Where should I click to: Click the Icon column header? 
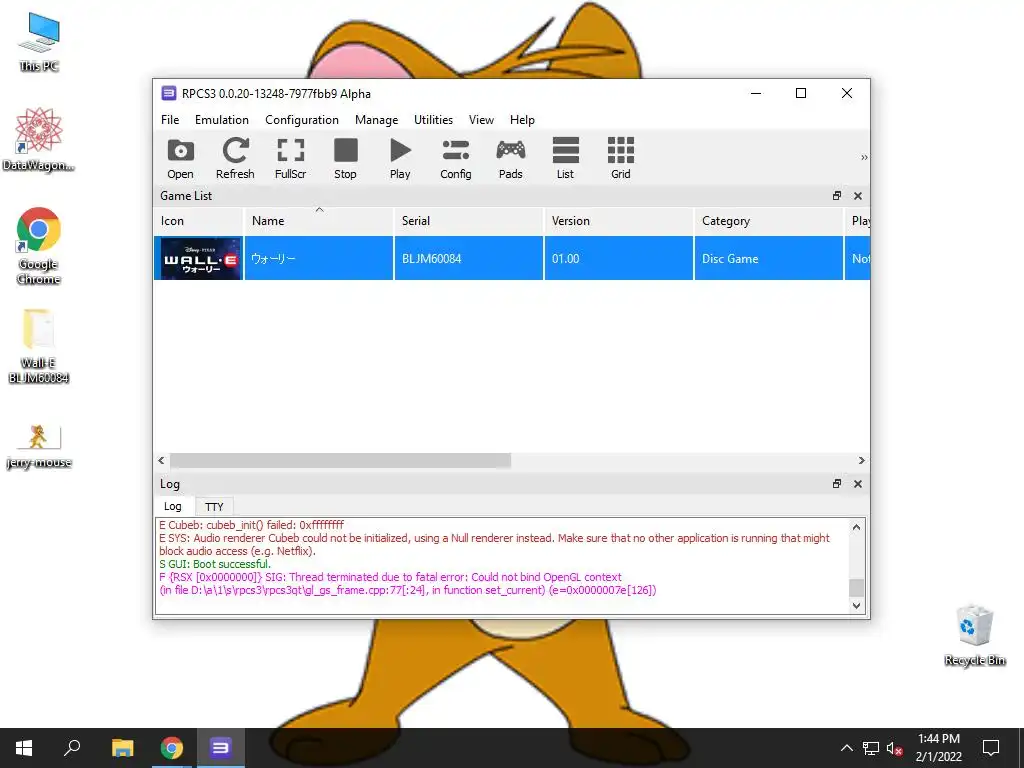tap(199, 221)
